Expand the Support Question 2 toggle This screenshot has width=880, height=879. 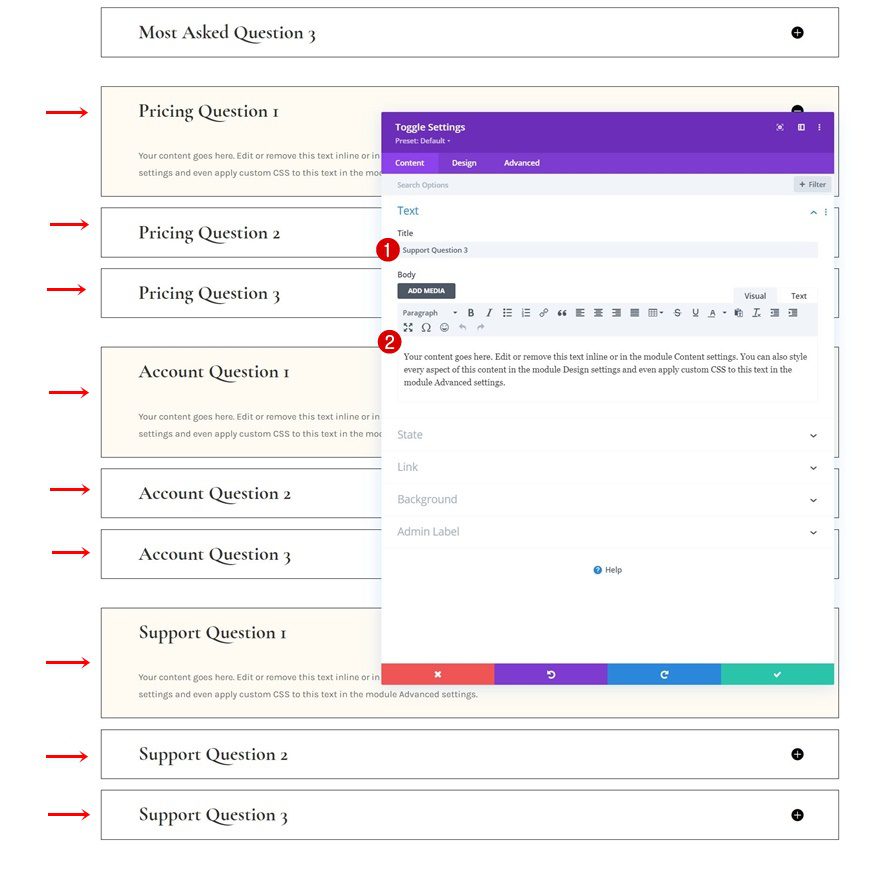click(797, 754)
